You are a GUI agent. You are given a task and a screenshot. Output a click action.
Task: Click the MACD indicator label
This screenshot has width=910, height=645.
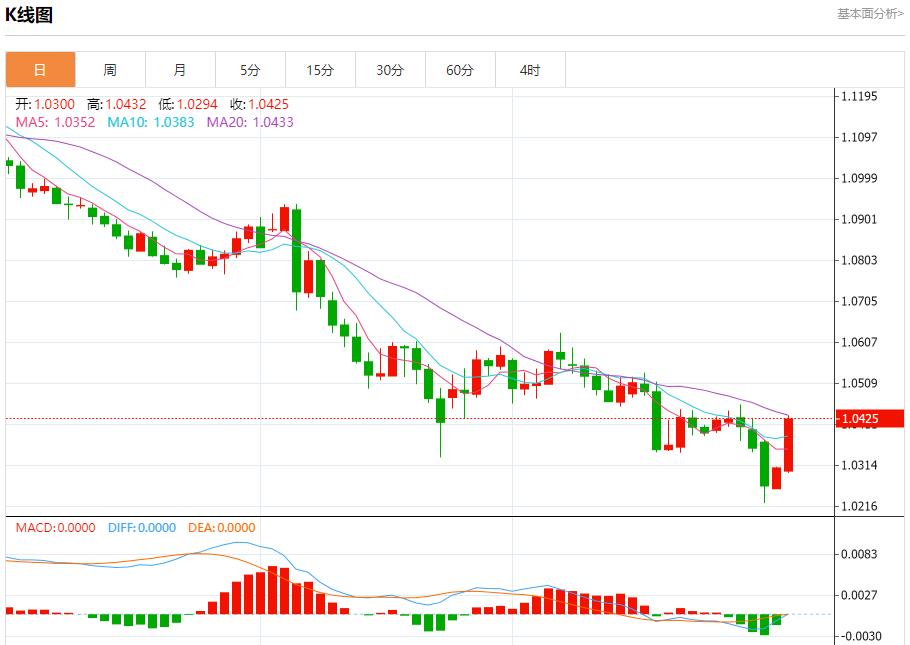pos(55,527)
